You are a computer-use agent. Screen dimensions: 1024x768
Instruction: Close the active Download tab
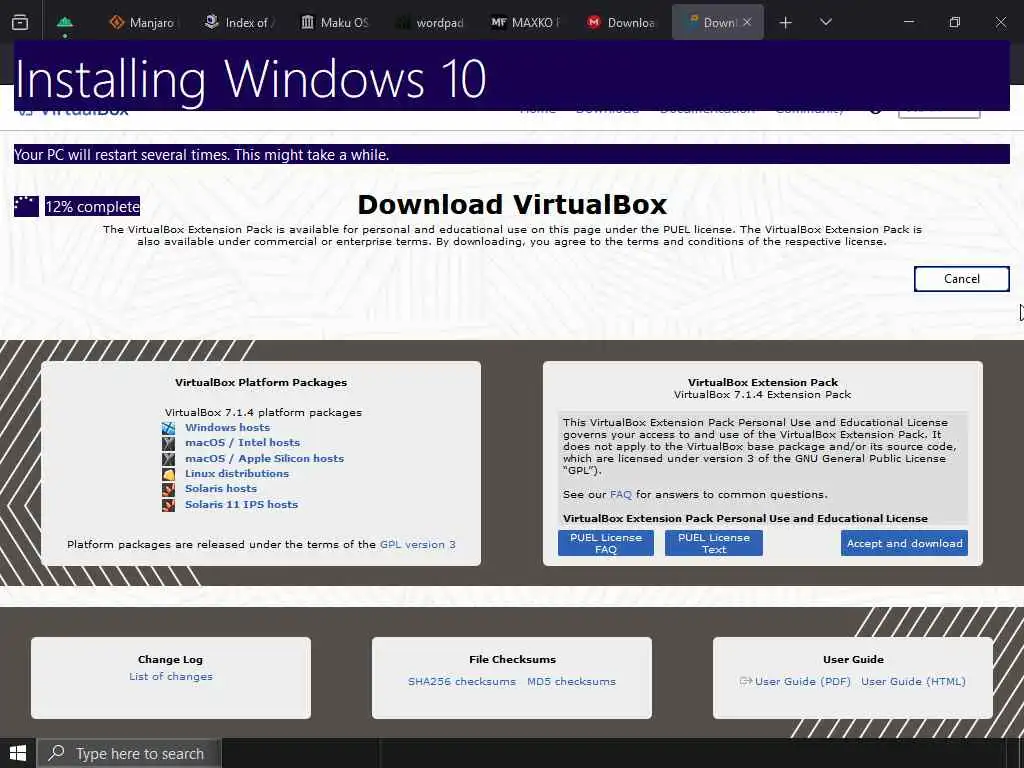point(747,22)
